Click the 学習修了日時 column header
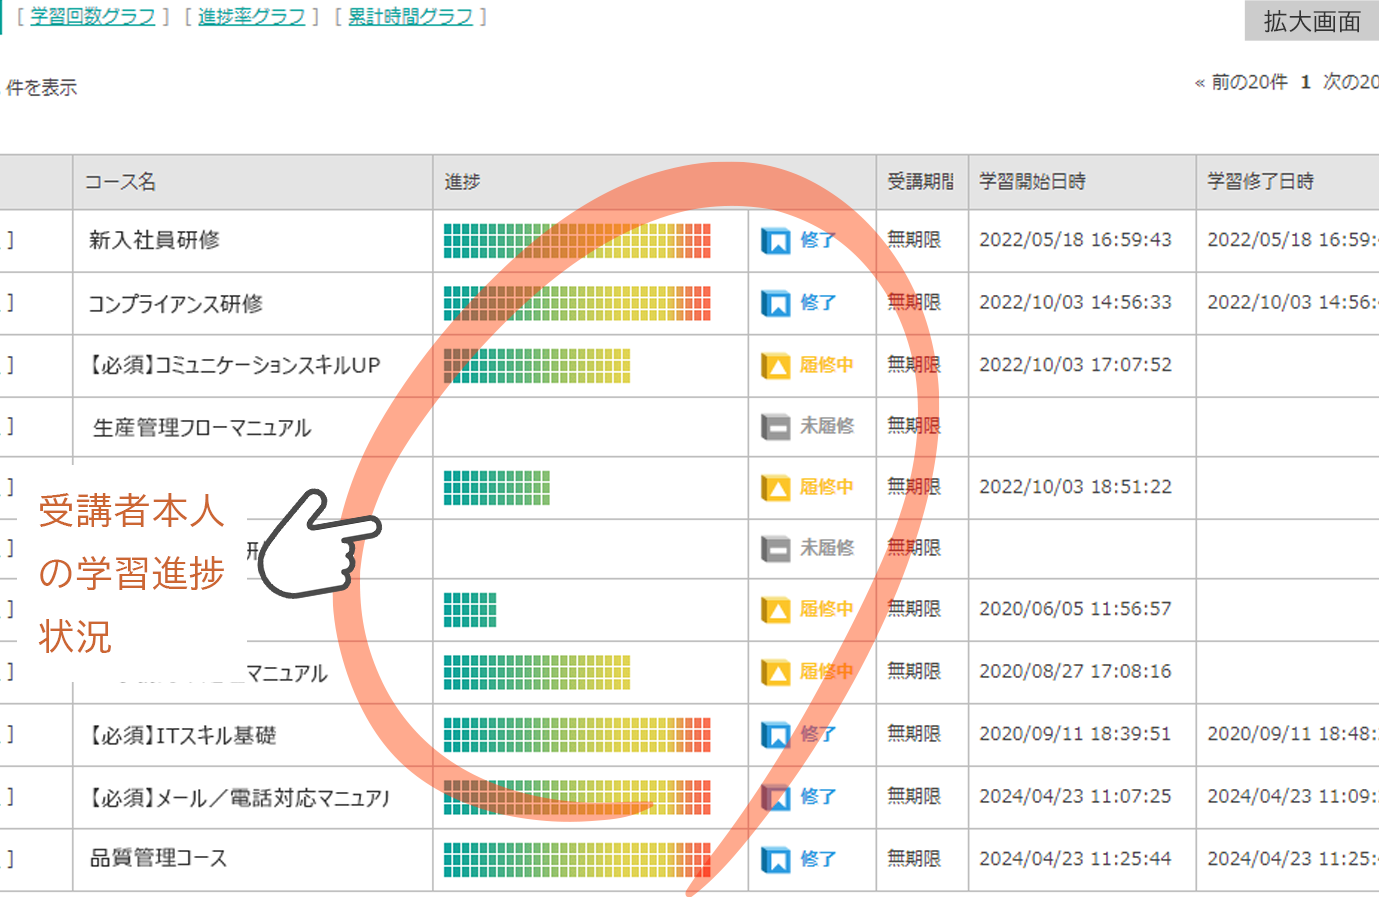 1261,182
